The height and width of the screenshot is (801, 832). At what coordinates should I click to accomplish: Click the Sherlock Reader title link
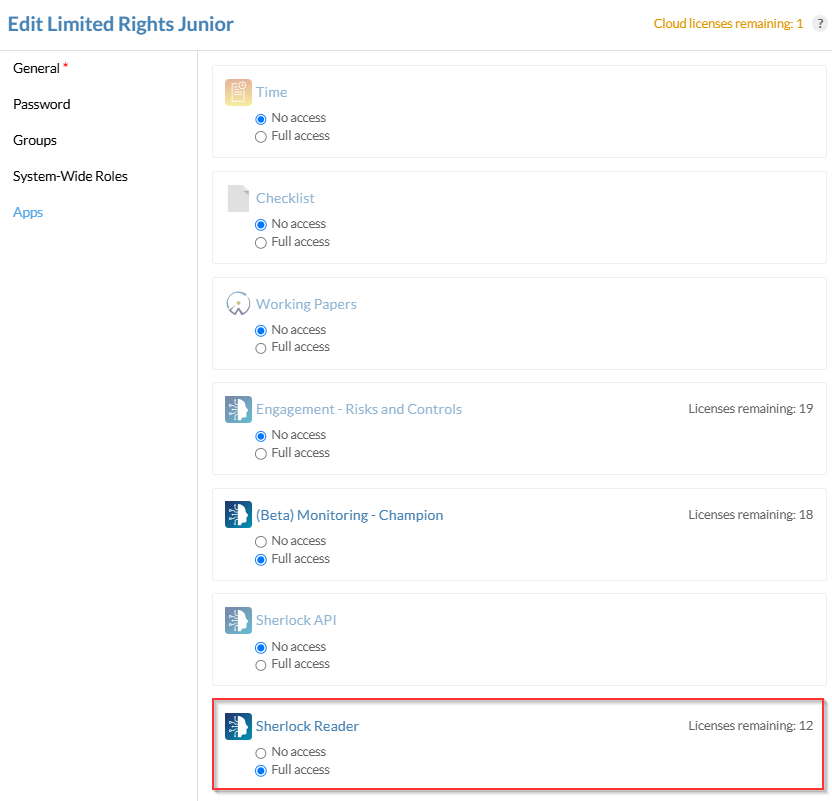307,726
